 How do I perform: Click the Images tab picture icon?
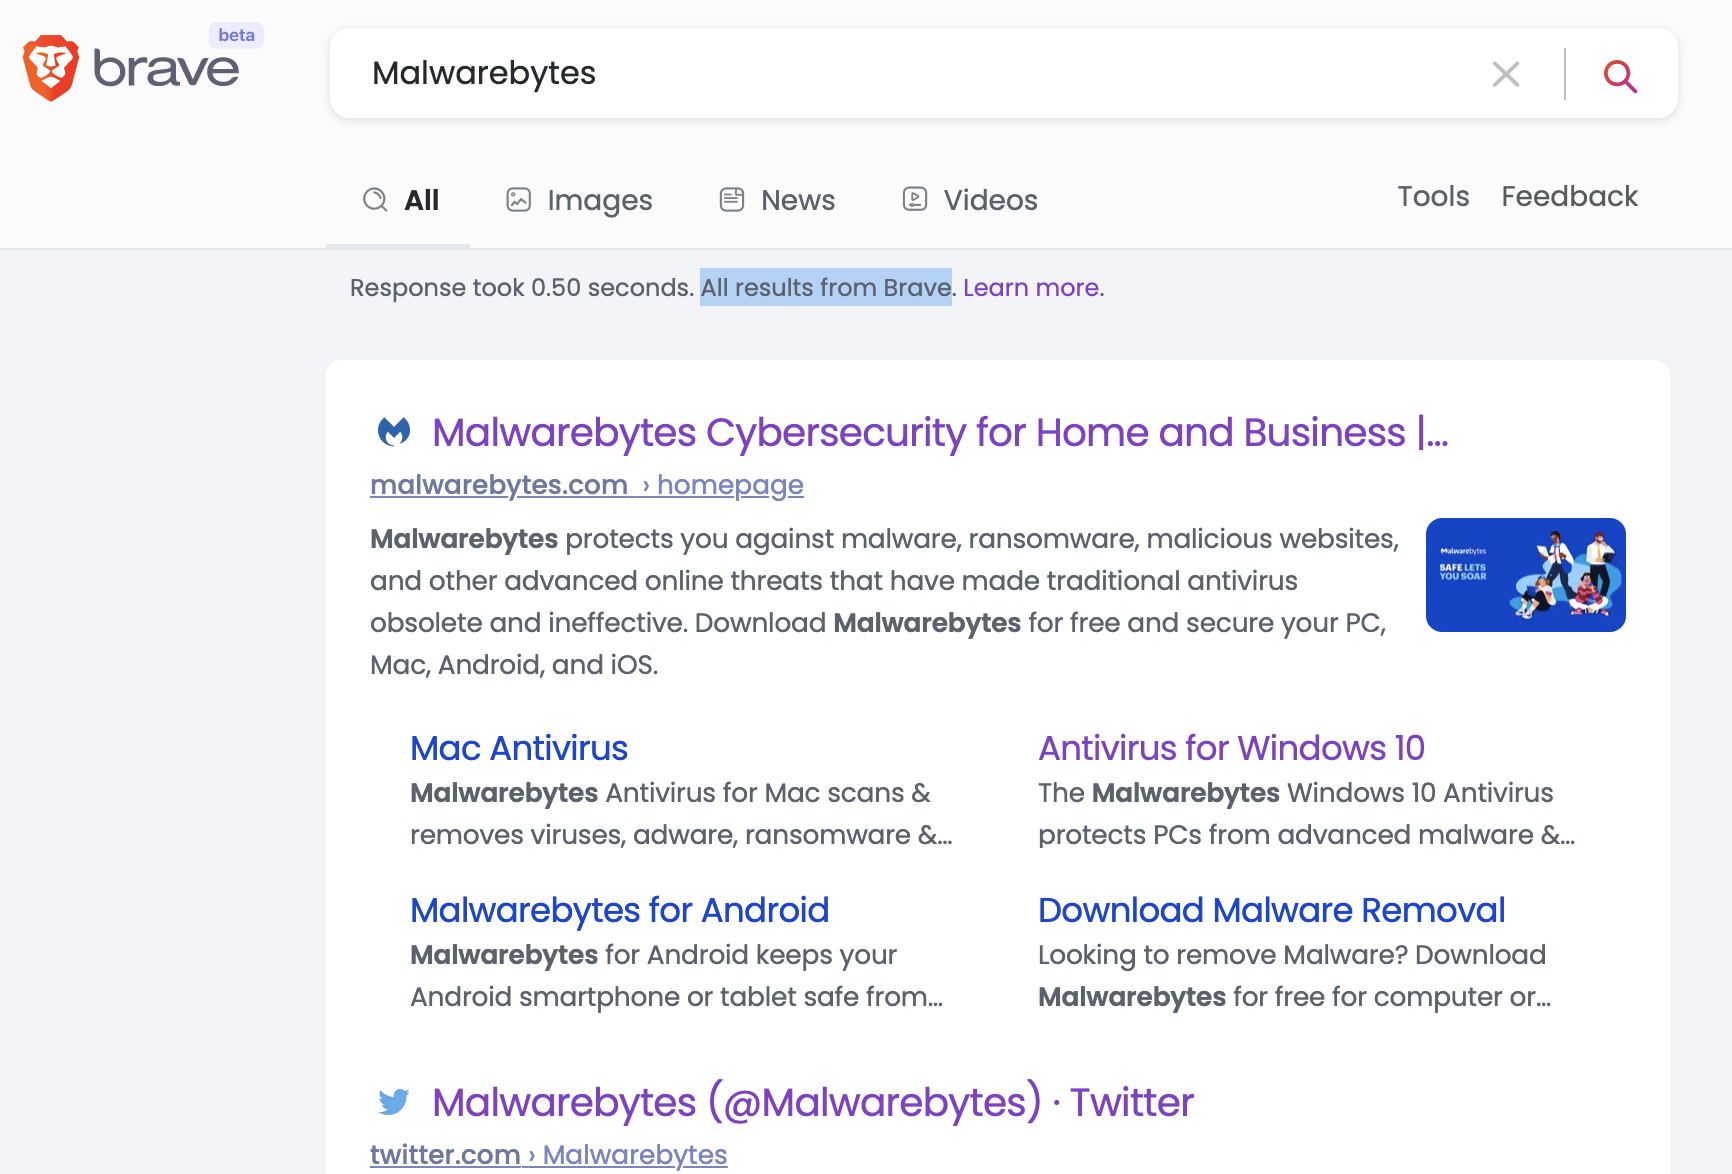(x=518, y=199)
